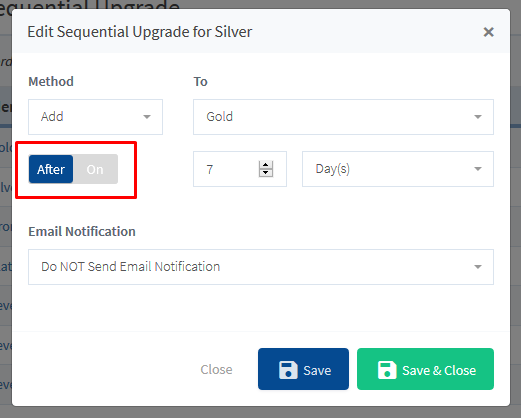Switch the toggle to On

[x=95, y=169]
